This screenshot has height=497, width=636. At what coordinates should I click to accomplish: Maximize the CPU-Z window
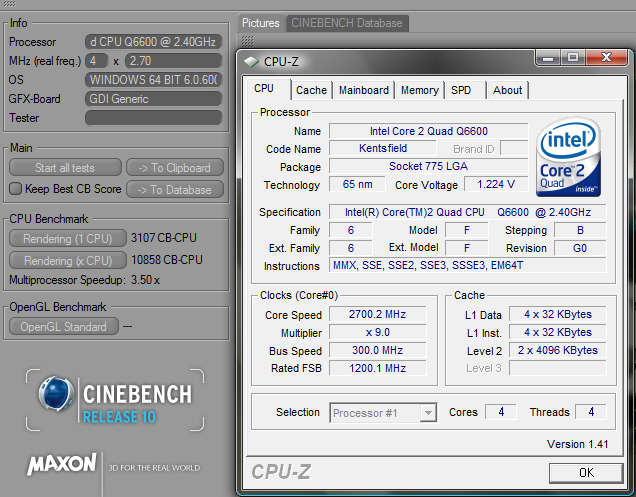(573, 58)
